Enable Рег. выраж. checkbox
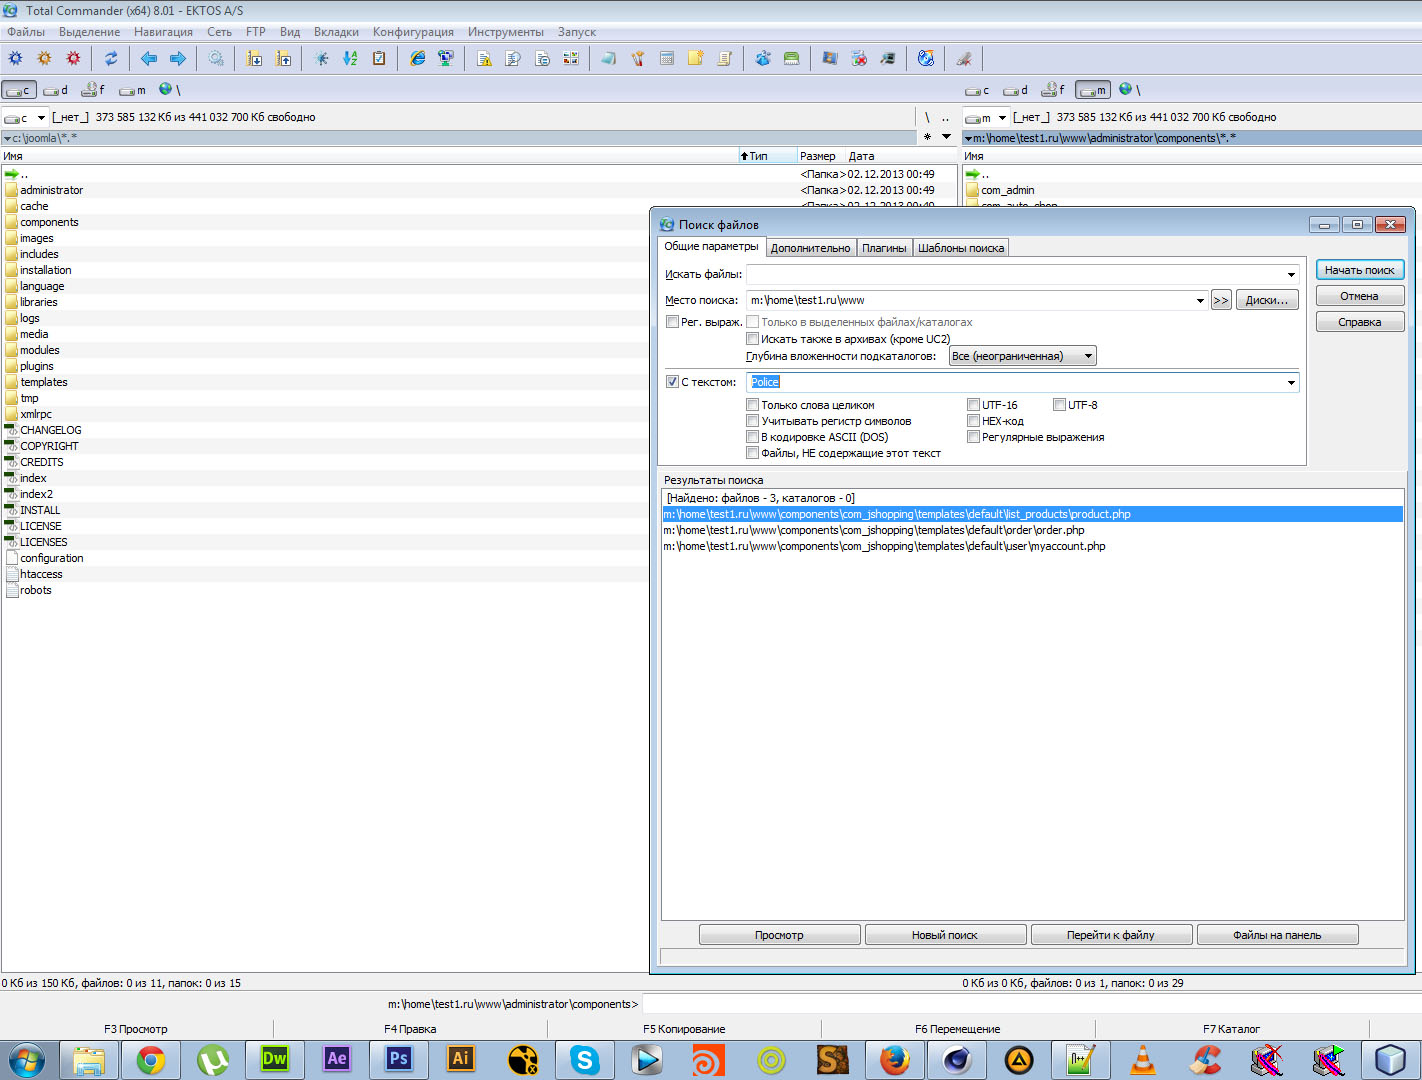1422x1080 pixels. pyautogui.click(x=673, y=322)
